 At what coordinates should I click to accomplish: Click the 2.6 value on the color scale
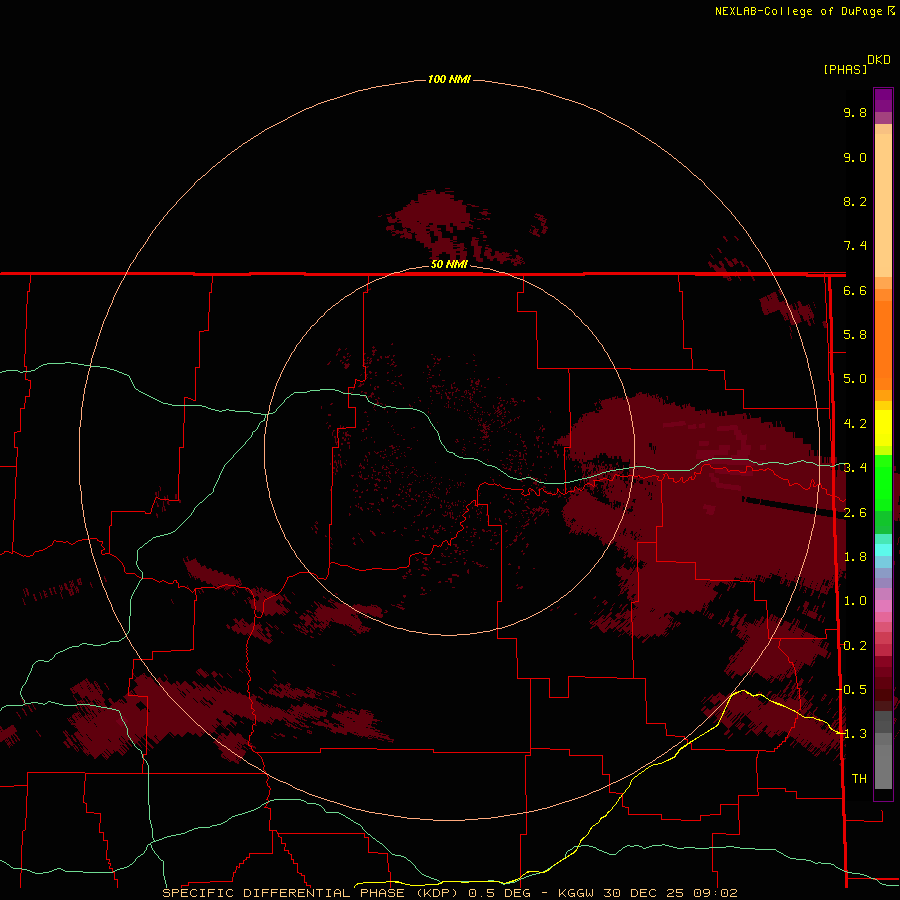click(855, 513)
